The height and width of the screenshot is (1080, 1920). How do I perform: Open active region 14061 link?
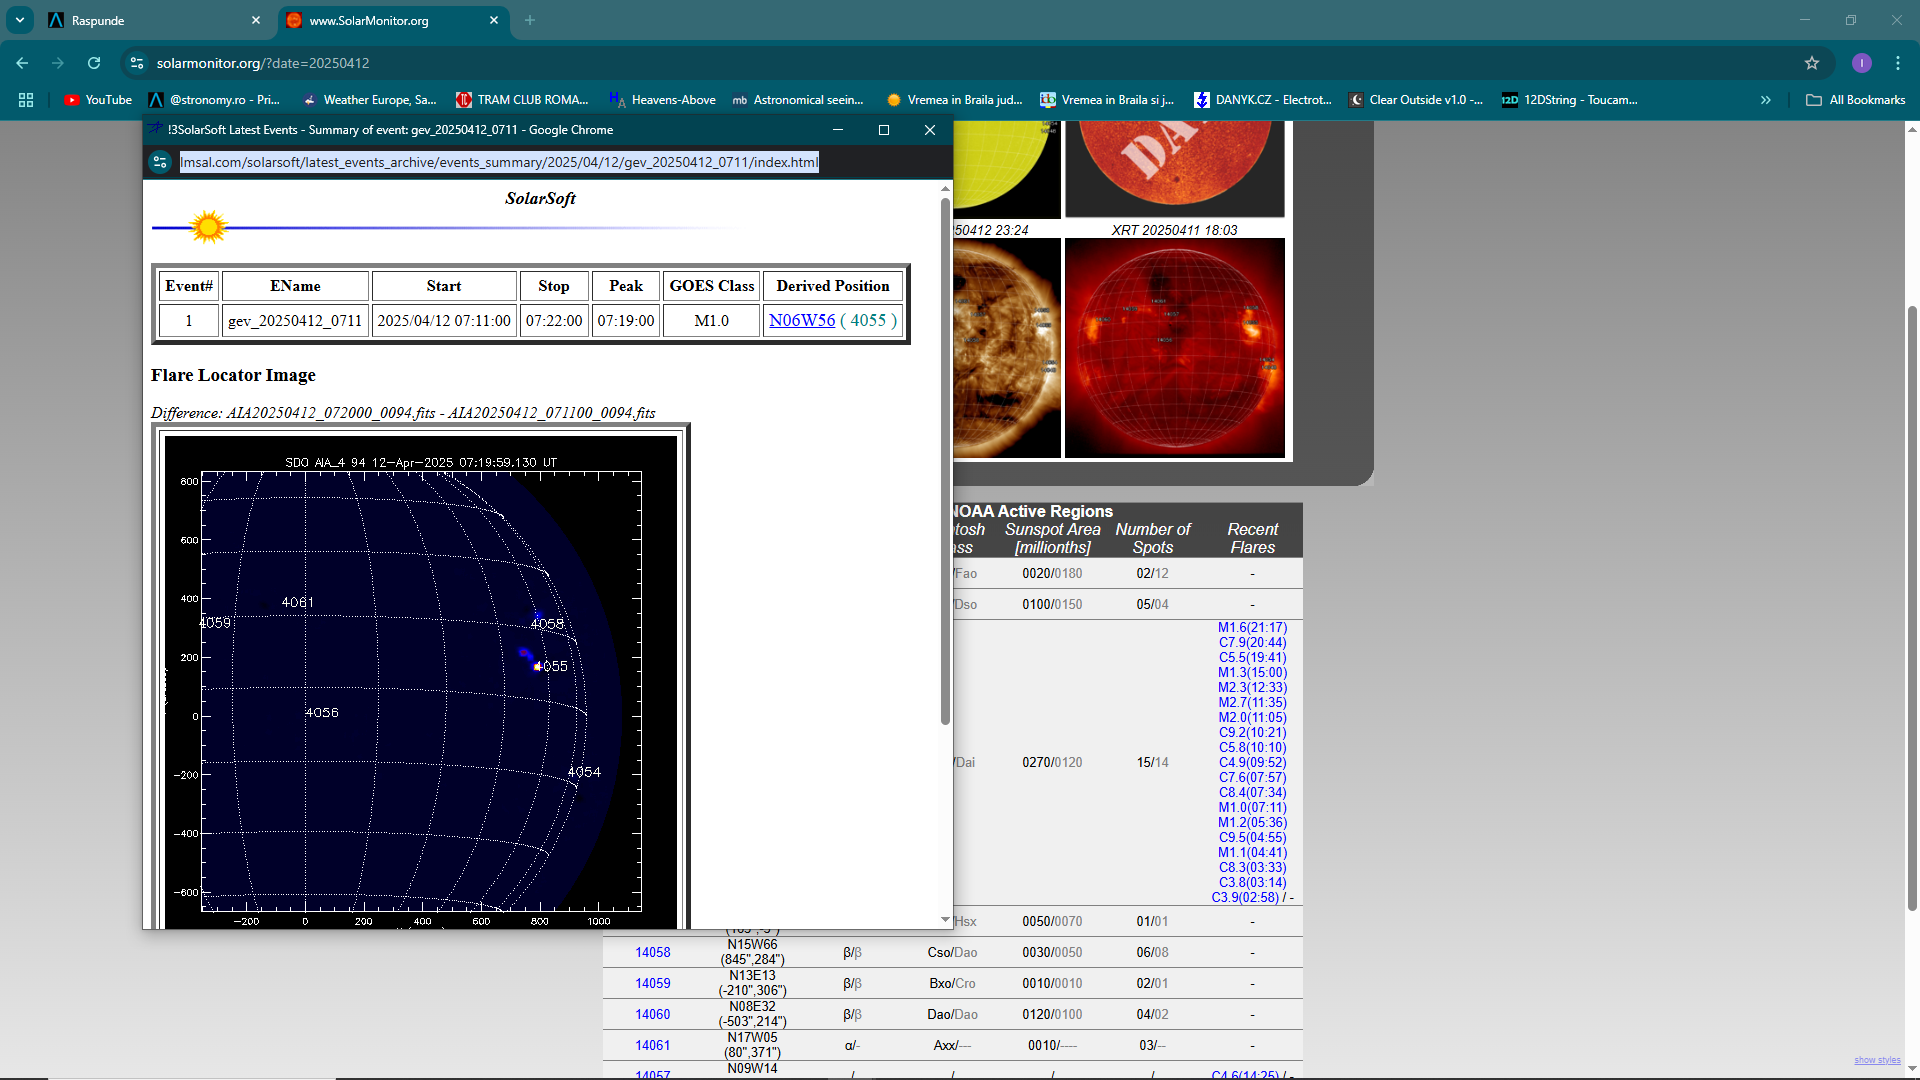pyautogui.click(x=653, y=1046)
